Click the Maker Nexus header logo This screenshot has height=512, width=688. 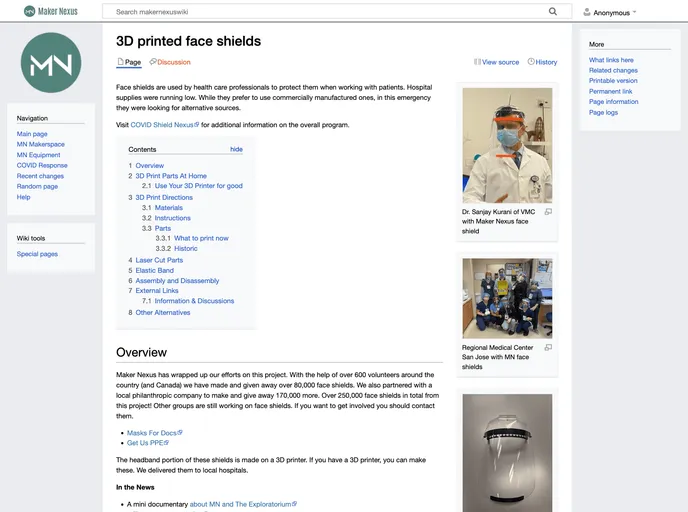(50, 11)
